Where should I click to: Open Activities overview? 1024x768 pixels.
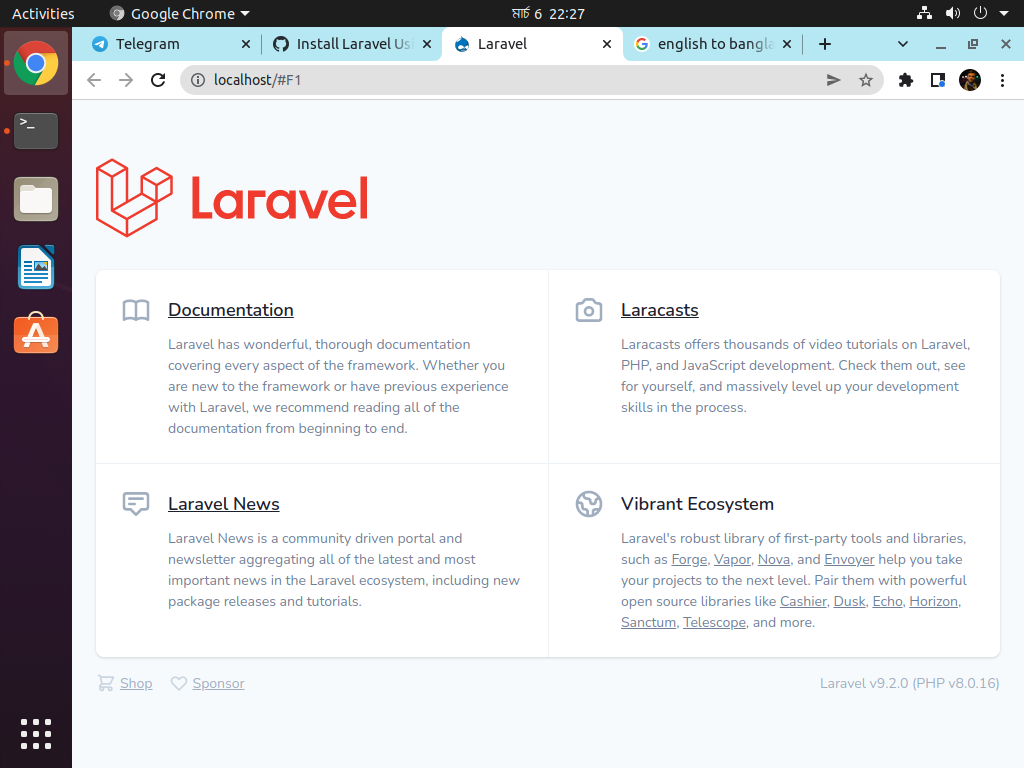pos(43,13)
